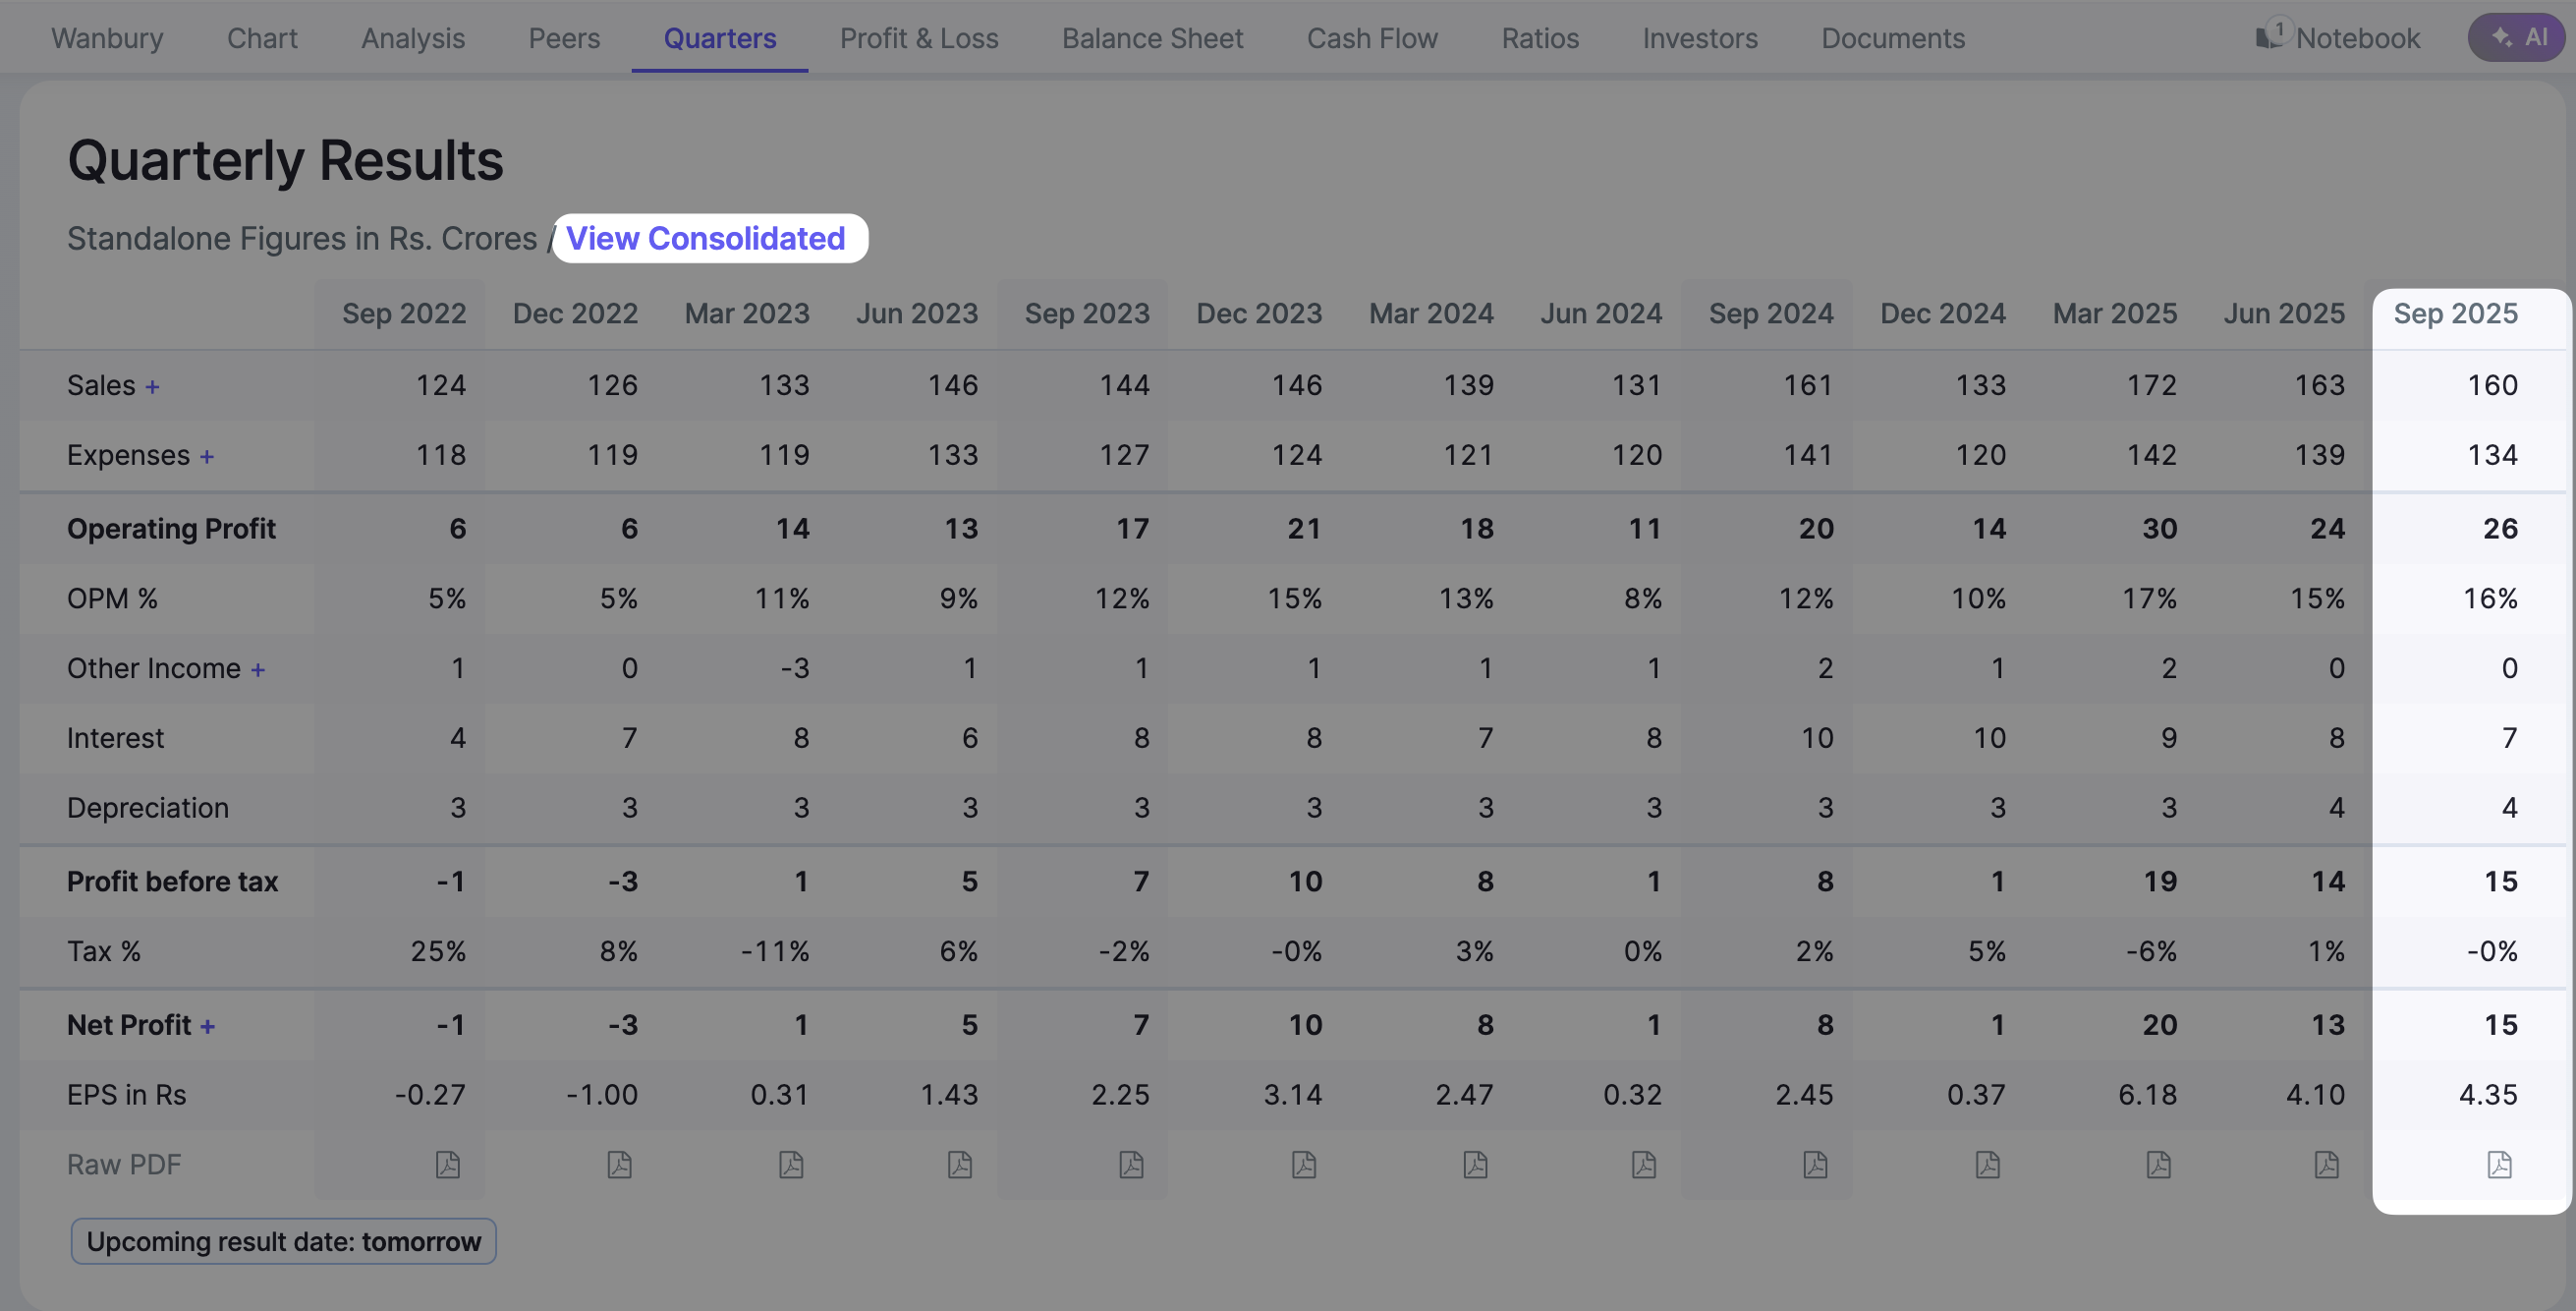The height and width of the screenshot is (1311, 2576).
Task: Open the Dec 2024 raw PDF icon
Action: (x=1987, y=1164)
